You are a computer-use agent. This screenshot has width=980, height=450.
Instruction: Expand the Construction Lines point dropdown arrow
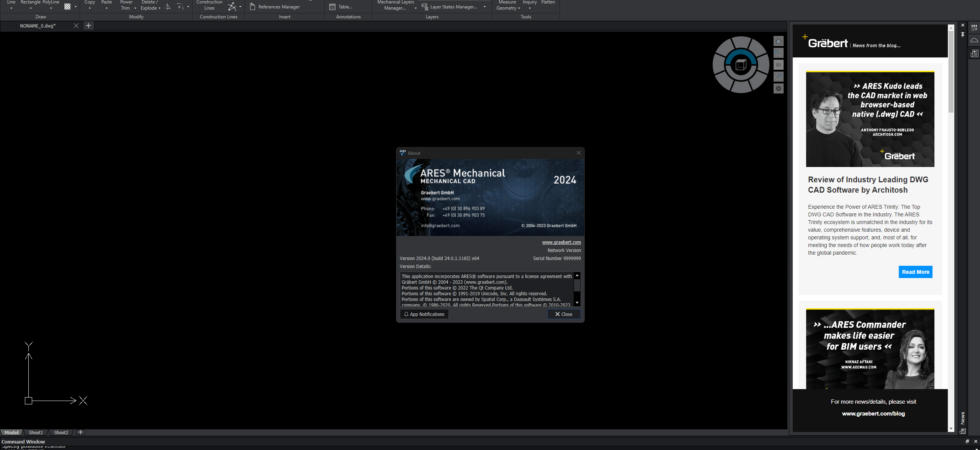click(x=241, y=7)
